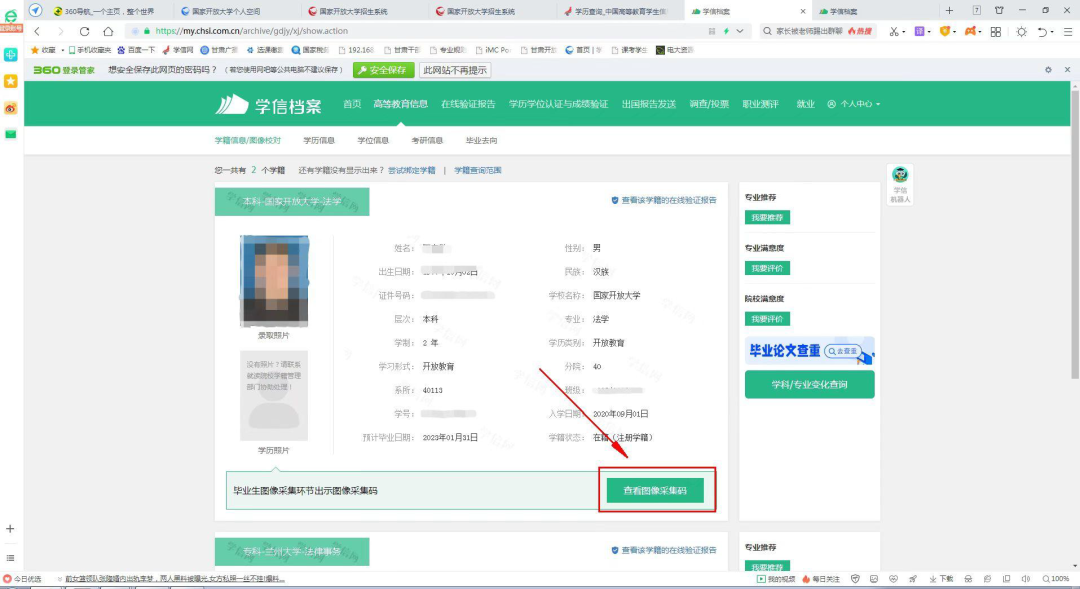Screen dimensions: 1080x589
Task: Select 高等教育信息 in the top navigation
Action: coord(400,104)
